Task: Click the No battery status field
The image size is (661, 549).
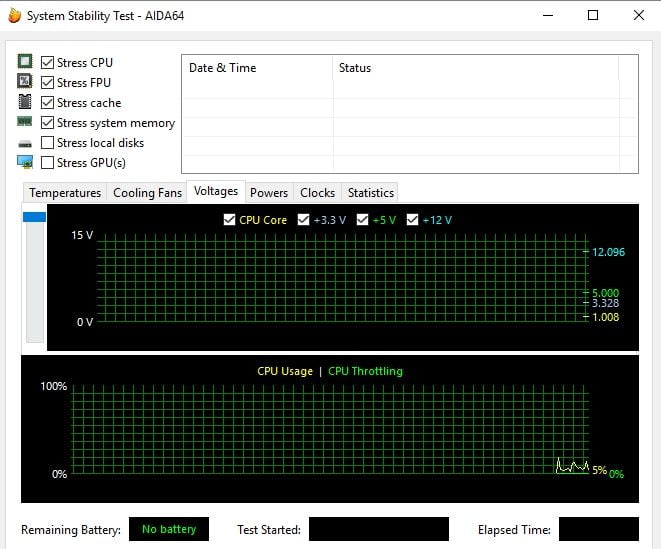Action: click(169, 529)
